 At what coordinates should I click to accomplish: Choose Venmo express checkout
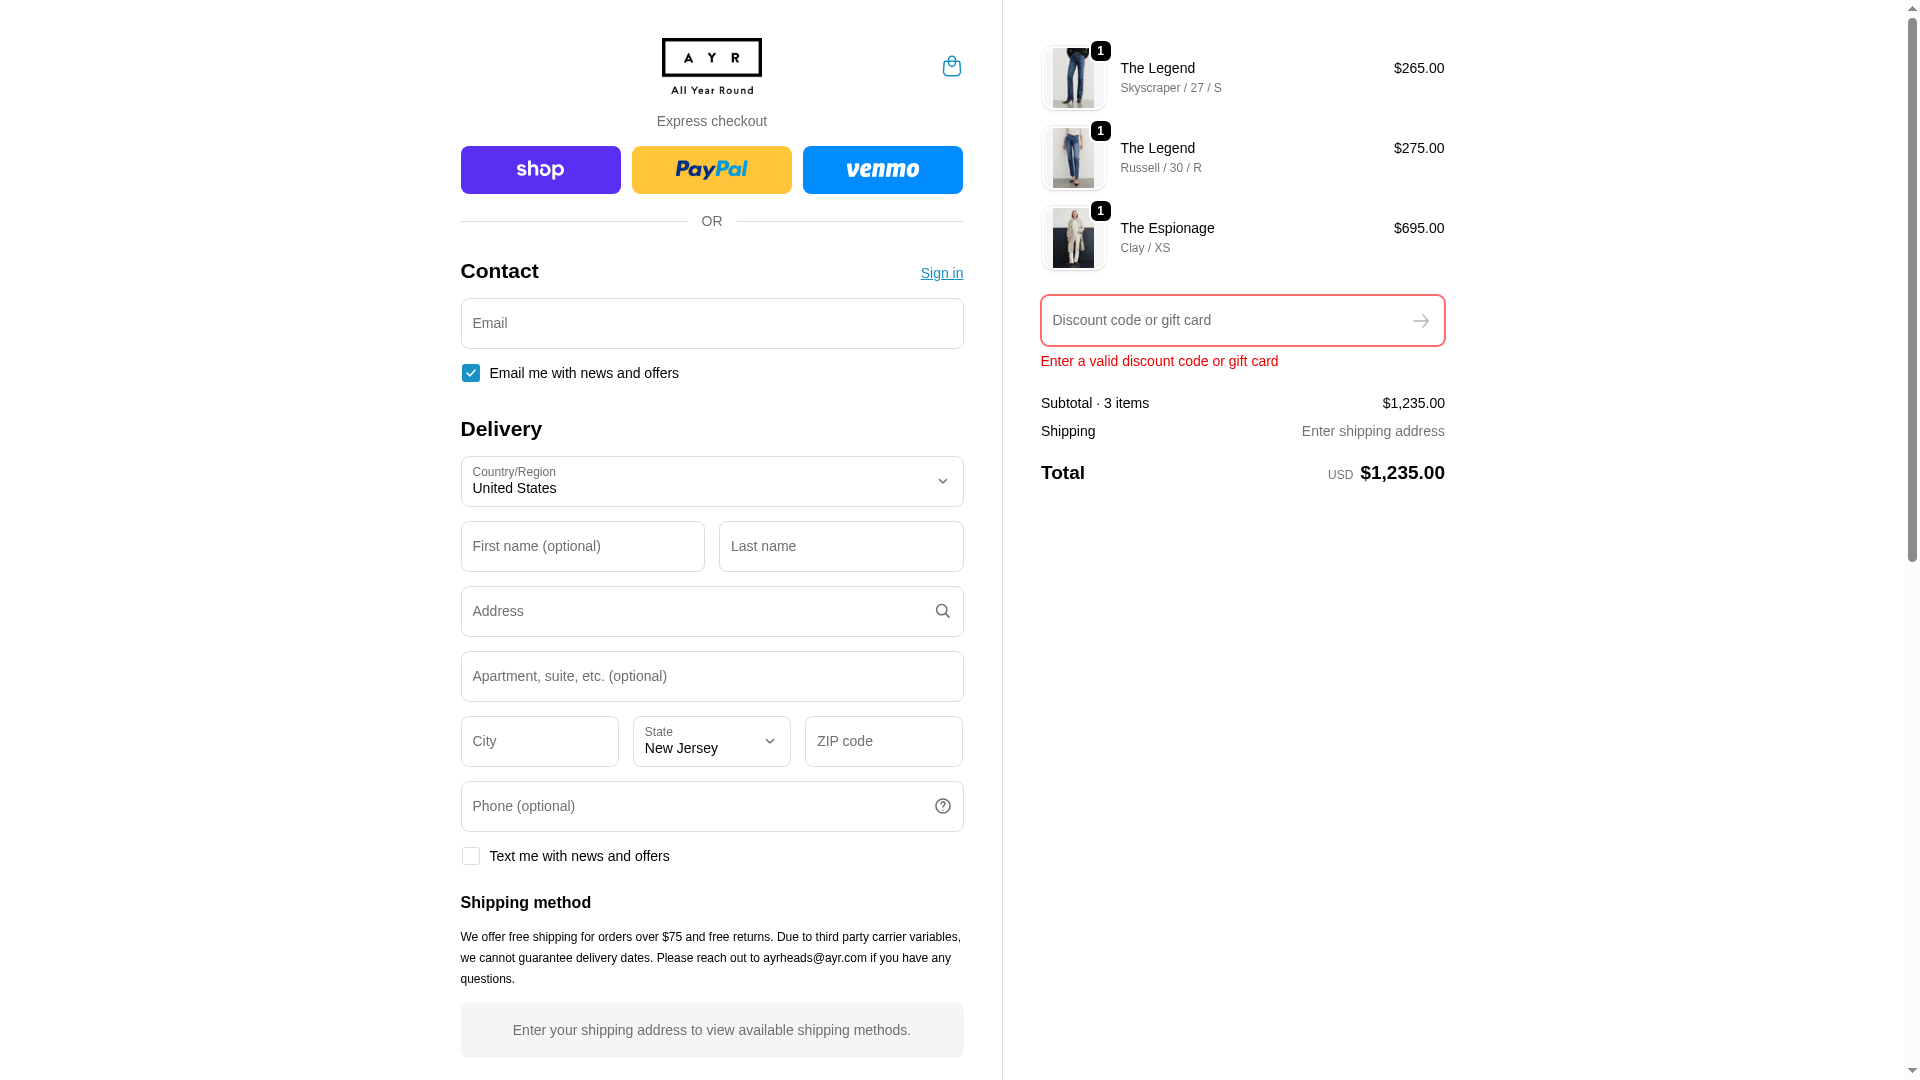tap(882, 170)
